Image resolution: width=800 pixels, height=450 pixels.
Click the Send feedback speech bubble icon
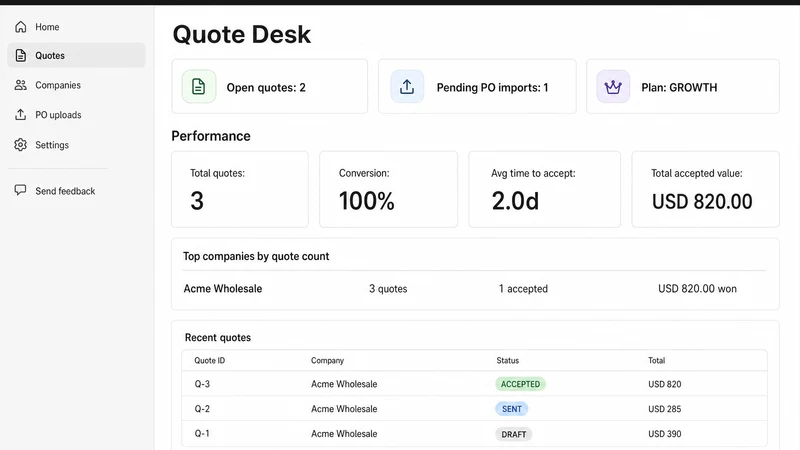20,190
